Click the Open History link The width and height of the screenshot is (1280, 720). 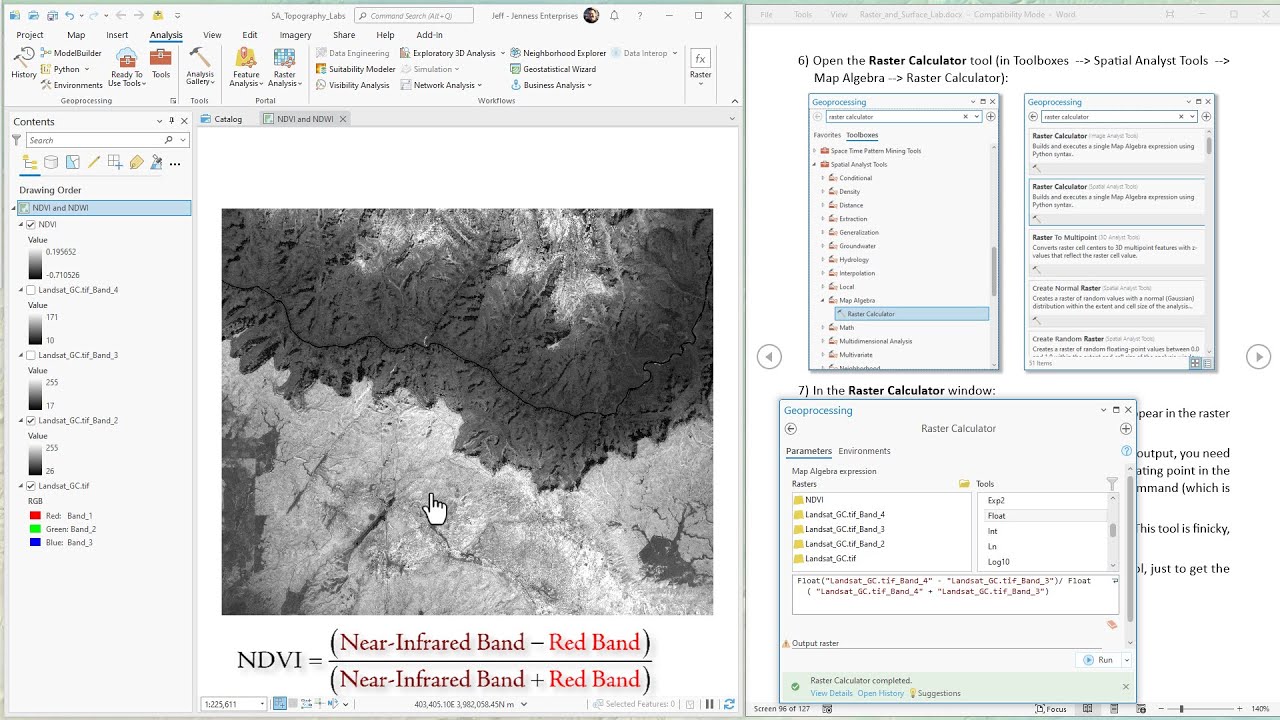[x=880, y=693]
